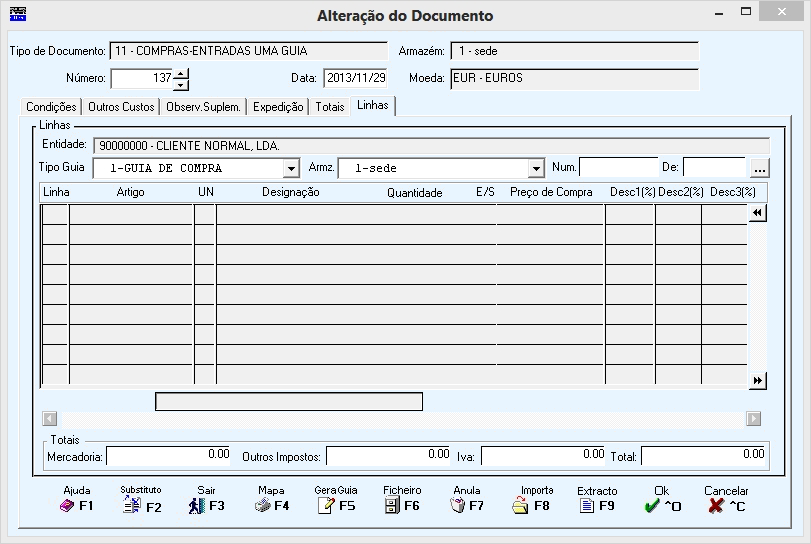
Task: Click the Total amount field
Action: coord(703,456)
